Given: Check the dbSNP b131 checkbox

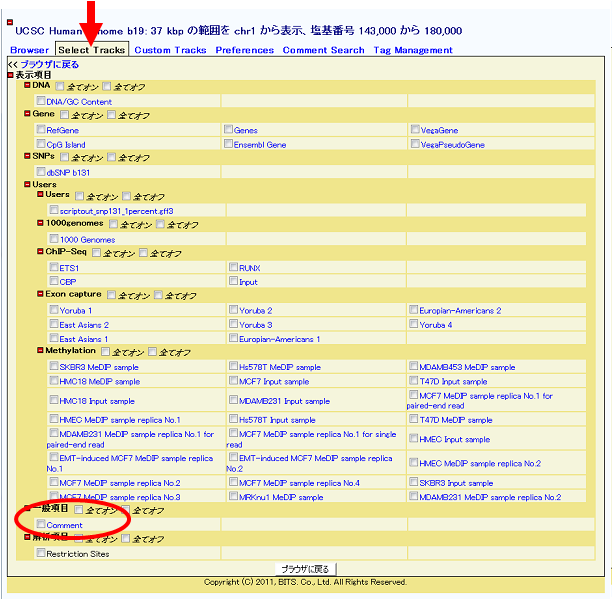Looking at the screenshot, I should pos(41,171).
